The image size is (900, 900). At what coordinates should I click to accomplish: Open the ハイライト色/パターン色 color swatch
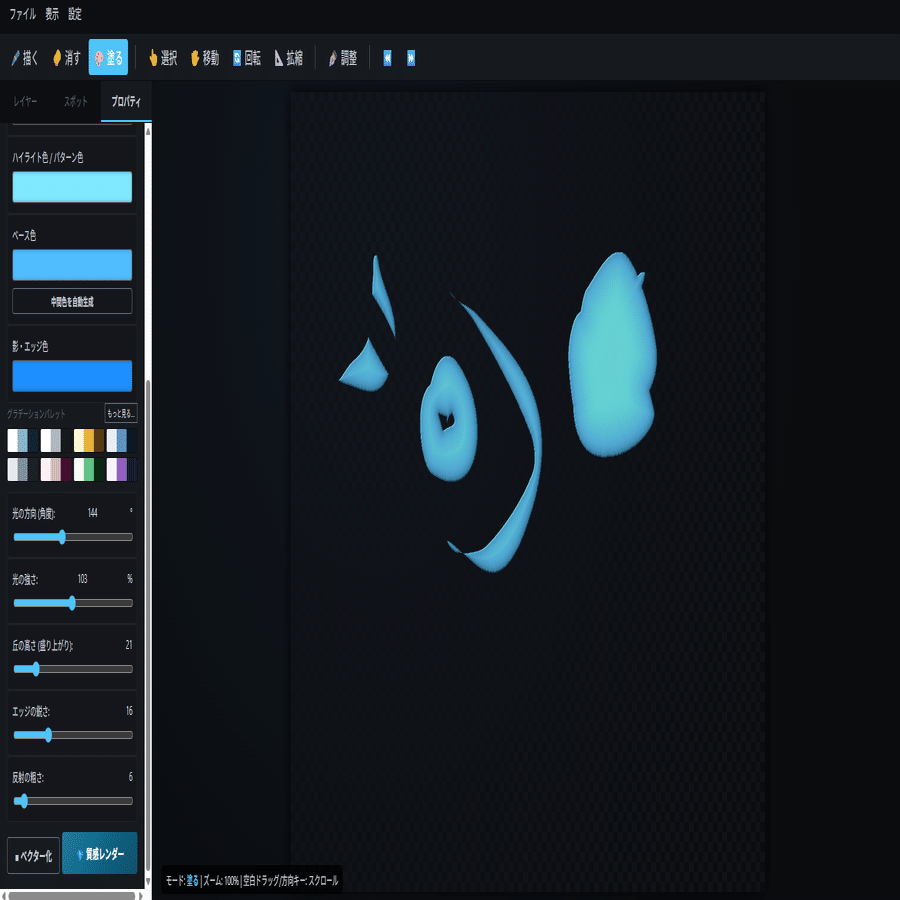coord(72,187)
